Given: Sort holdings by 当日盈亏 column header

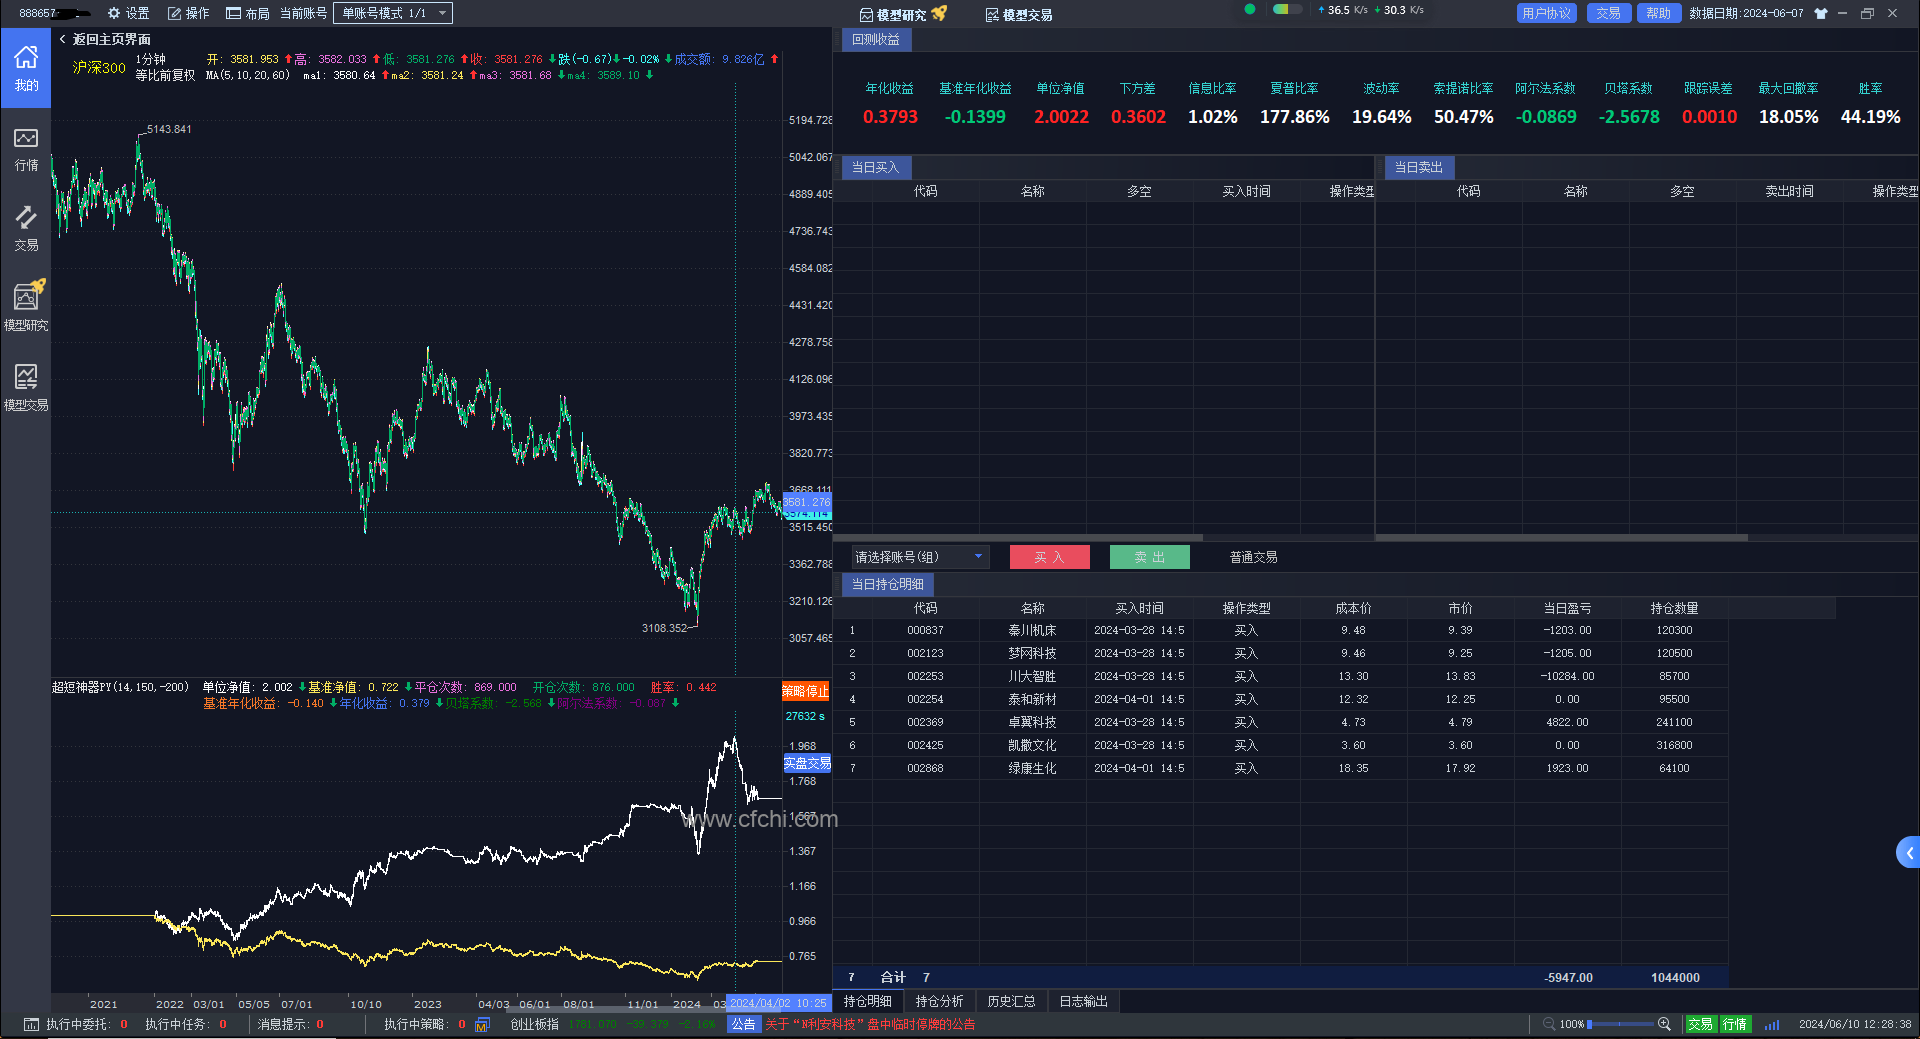Looking at the screenshot, I should click(1567, 608).
